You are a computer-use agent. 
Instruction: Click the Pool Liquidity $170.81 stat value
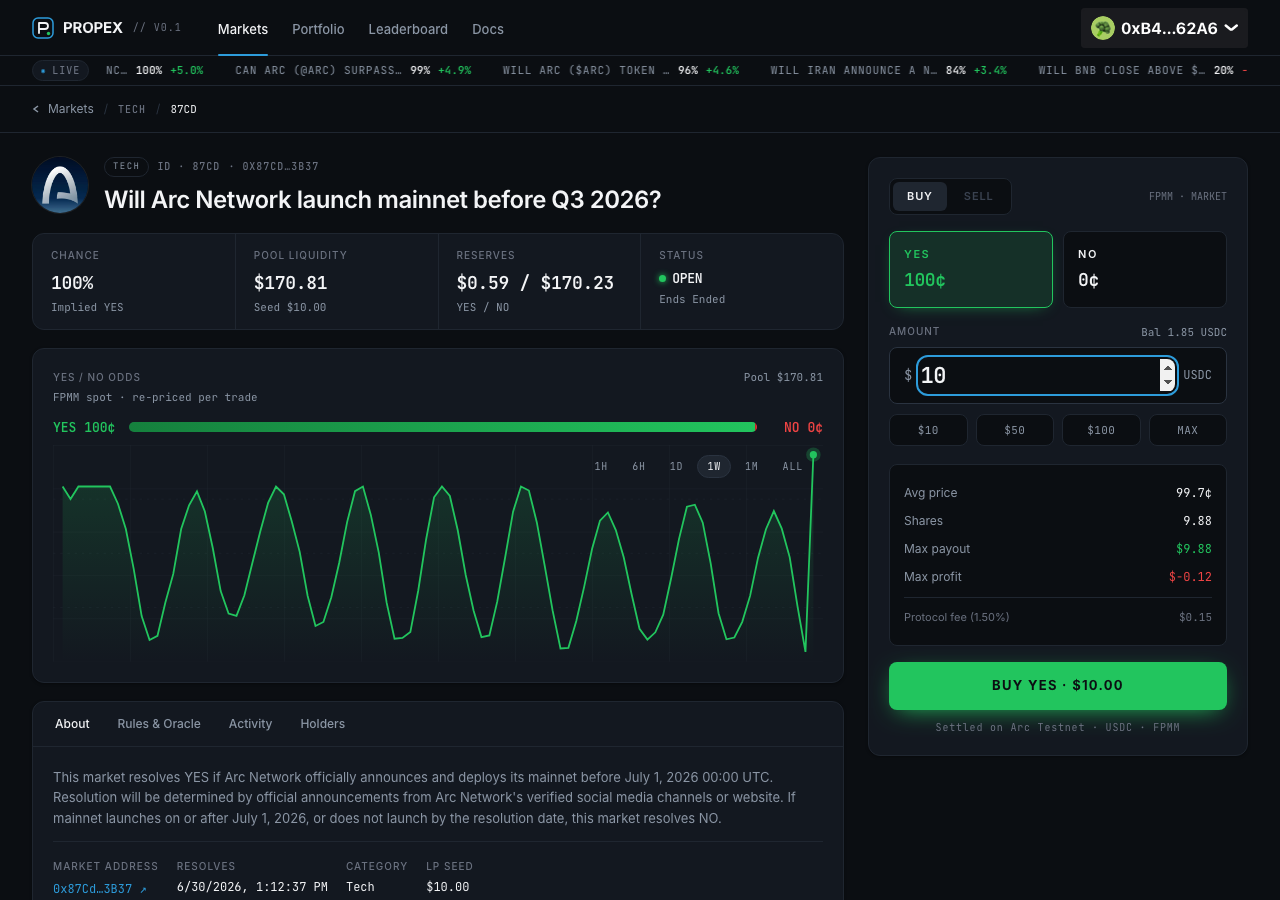tap(291, 283)
